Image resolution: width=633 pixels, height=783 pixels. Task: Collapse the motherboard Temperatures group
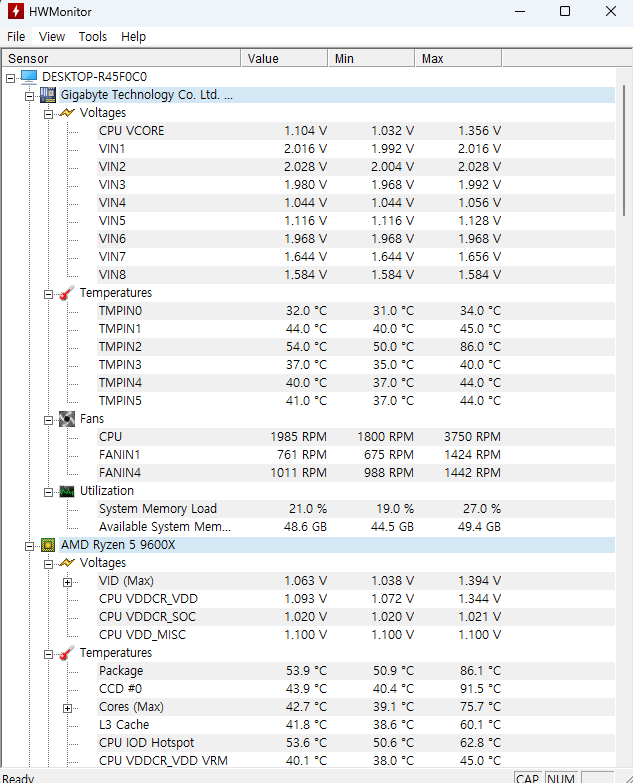pyautogui.click(x=48, y=294)
